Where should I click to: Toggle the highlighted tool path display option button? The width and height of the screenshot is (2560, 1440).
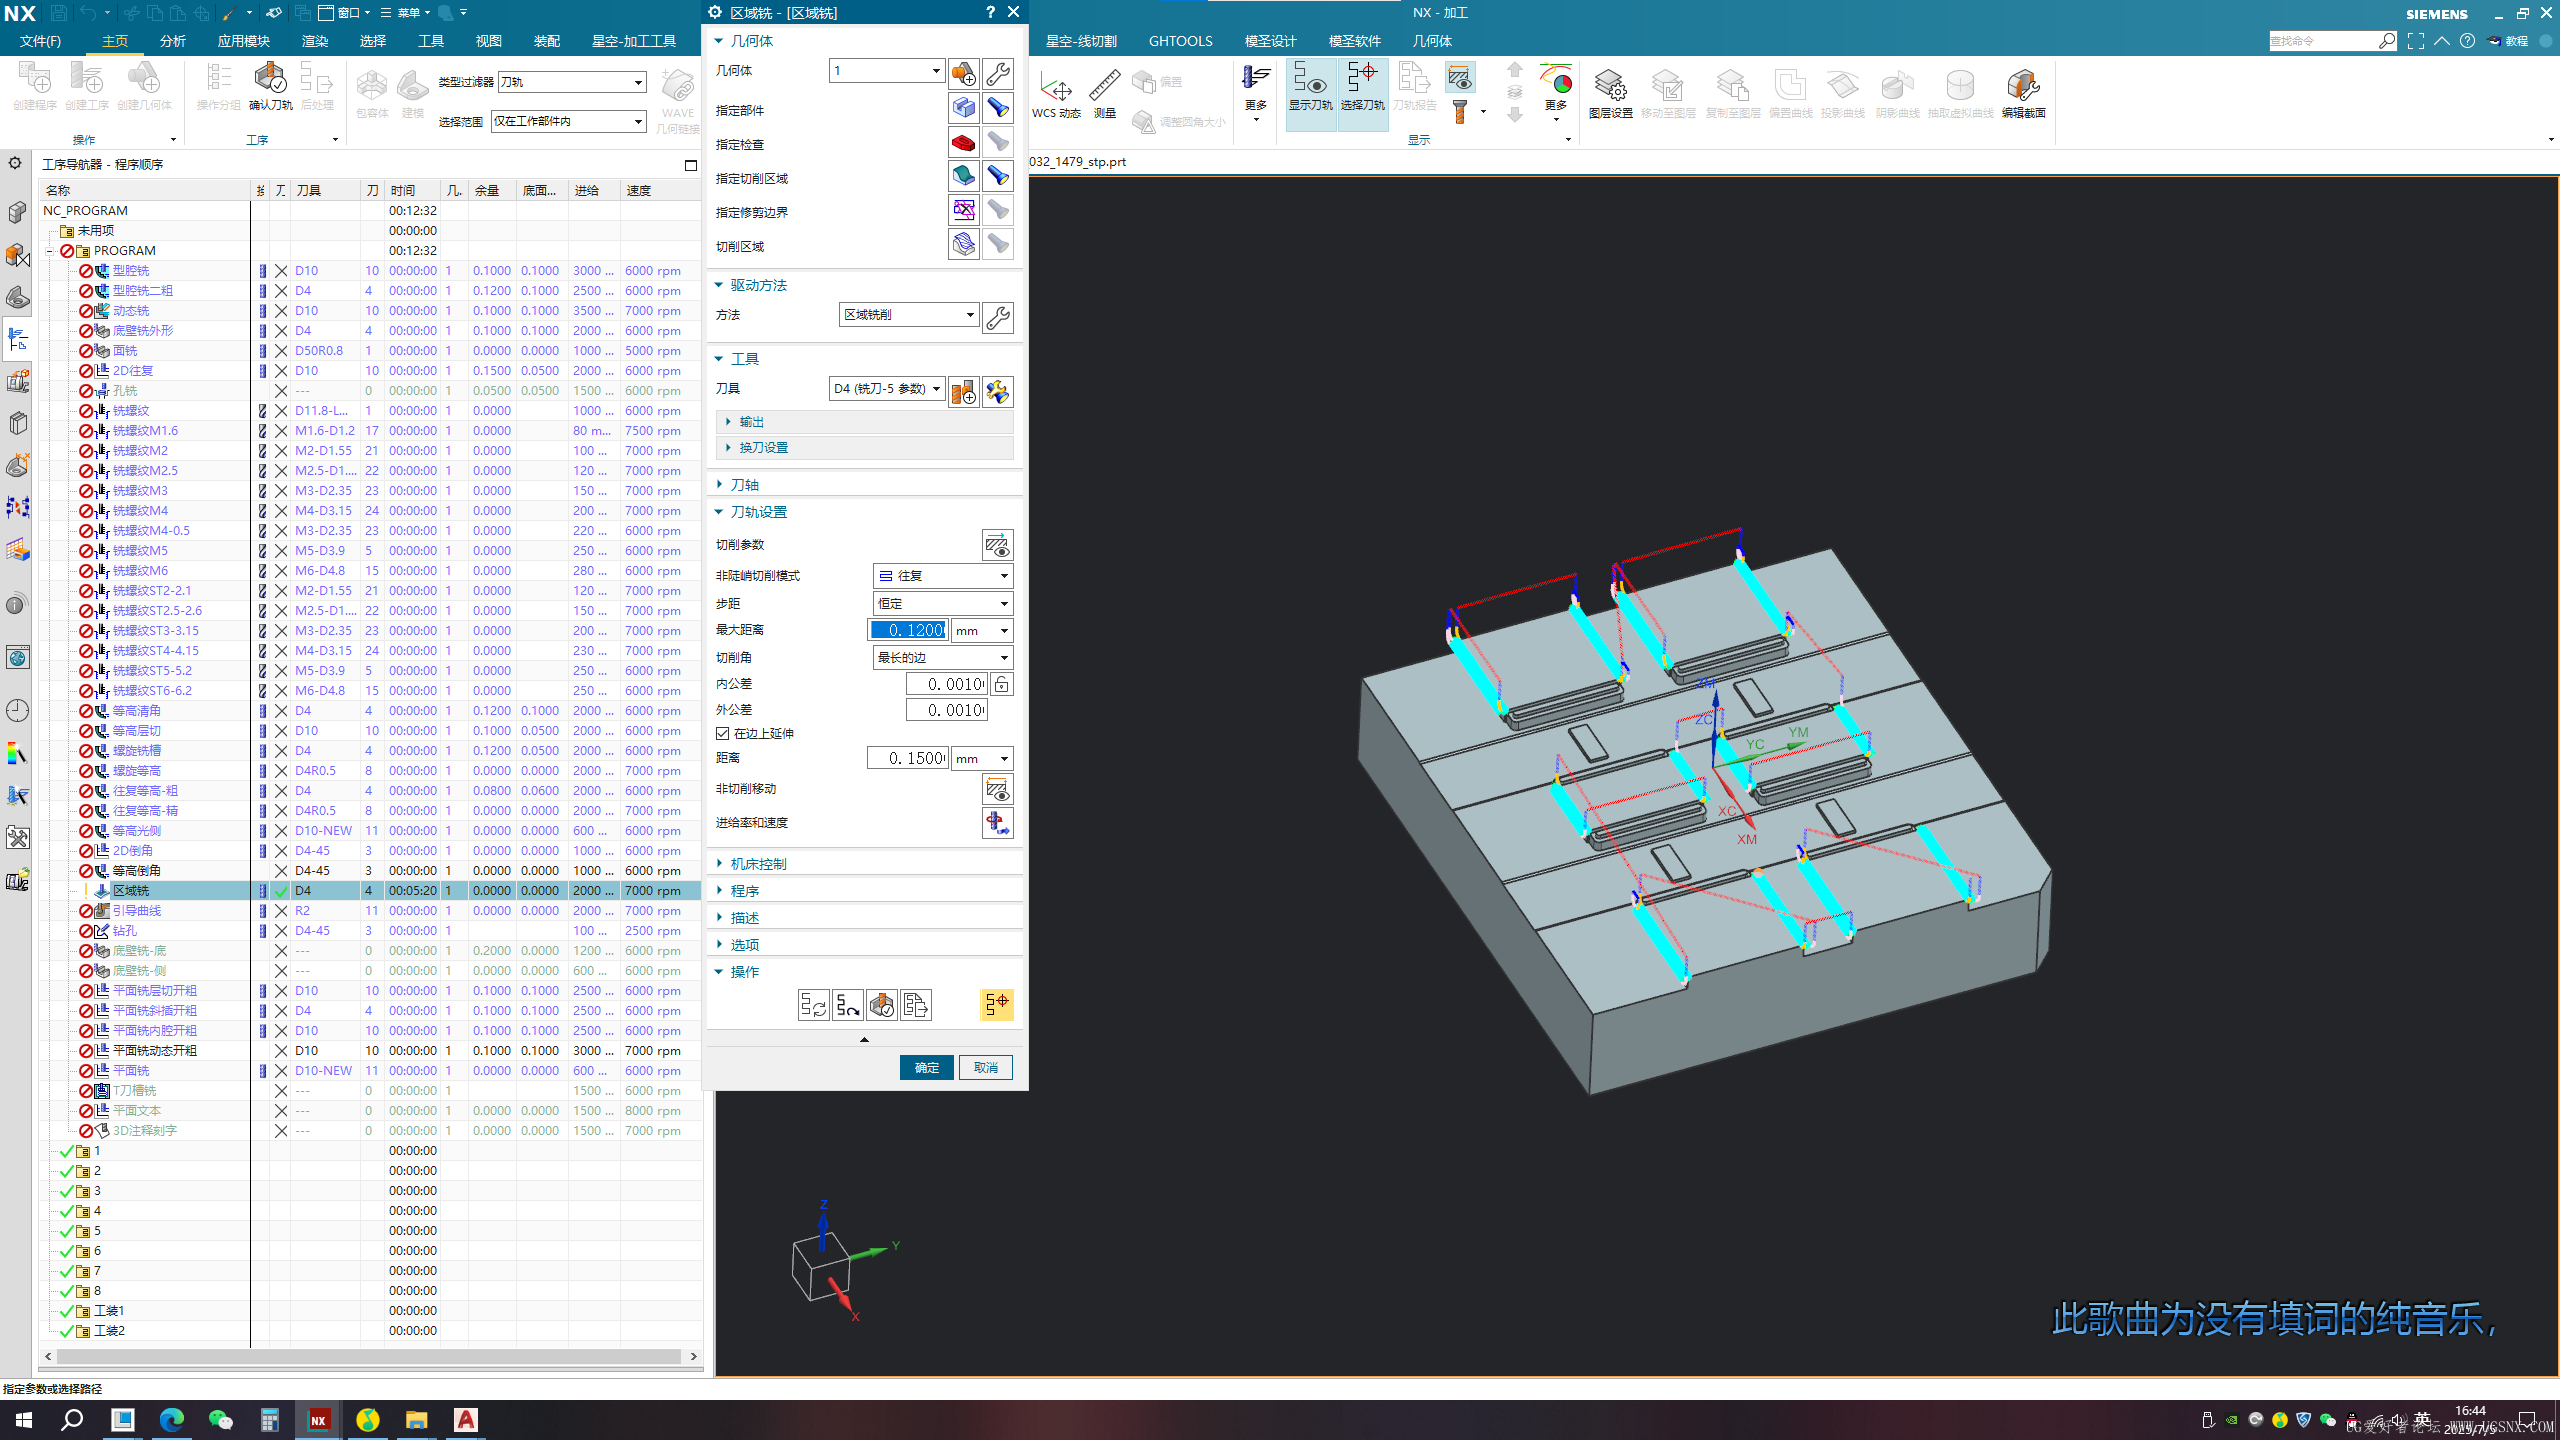pos(997,1005)
